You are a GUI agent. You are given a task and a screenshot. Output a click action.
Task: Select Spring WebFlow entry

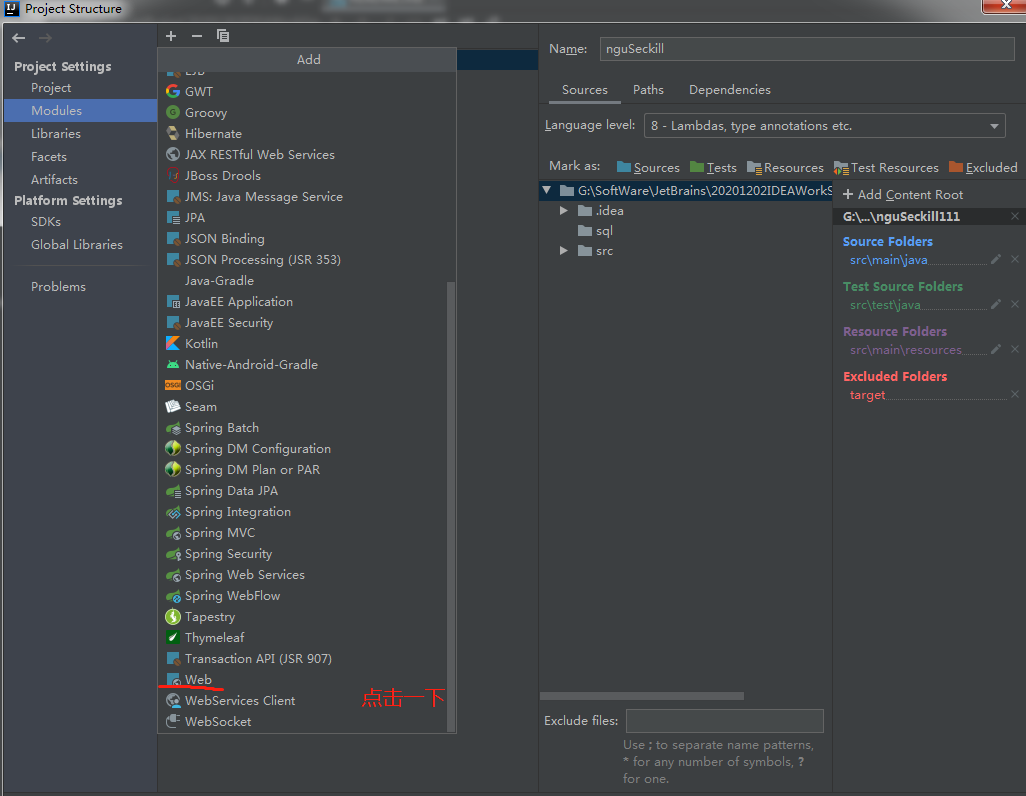coord(307,596)
